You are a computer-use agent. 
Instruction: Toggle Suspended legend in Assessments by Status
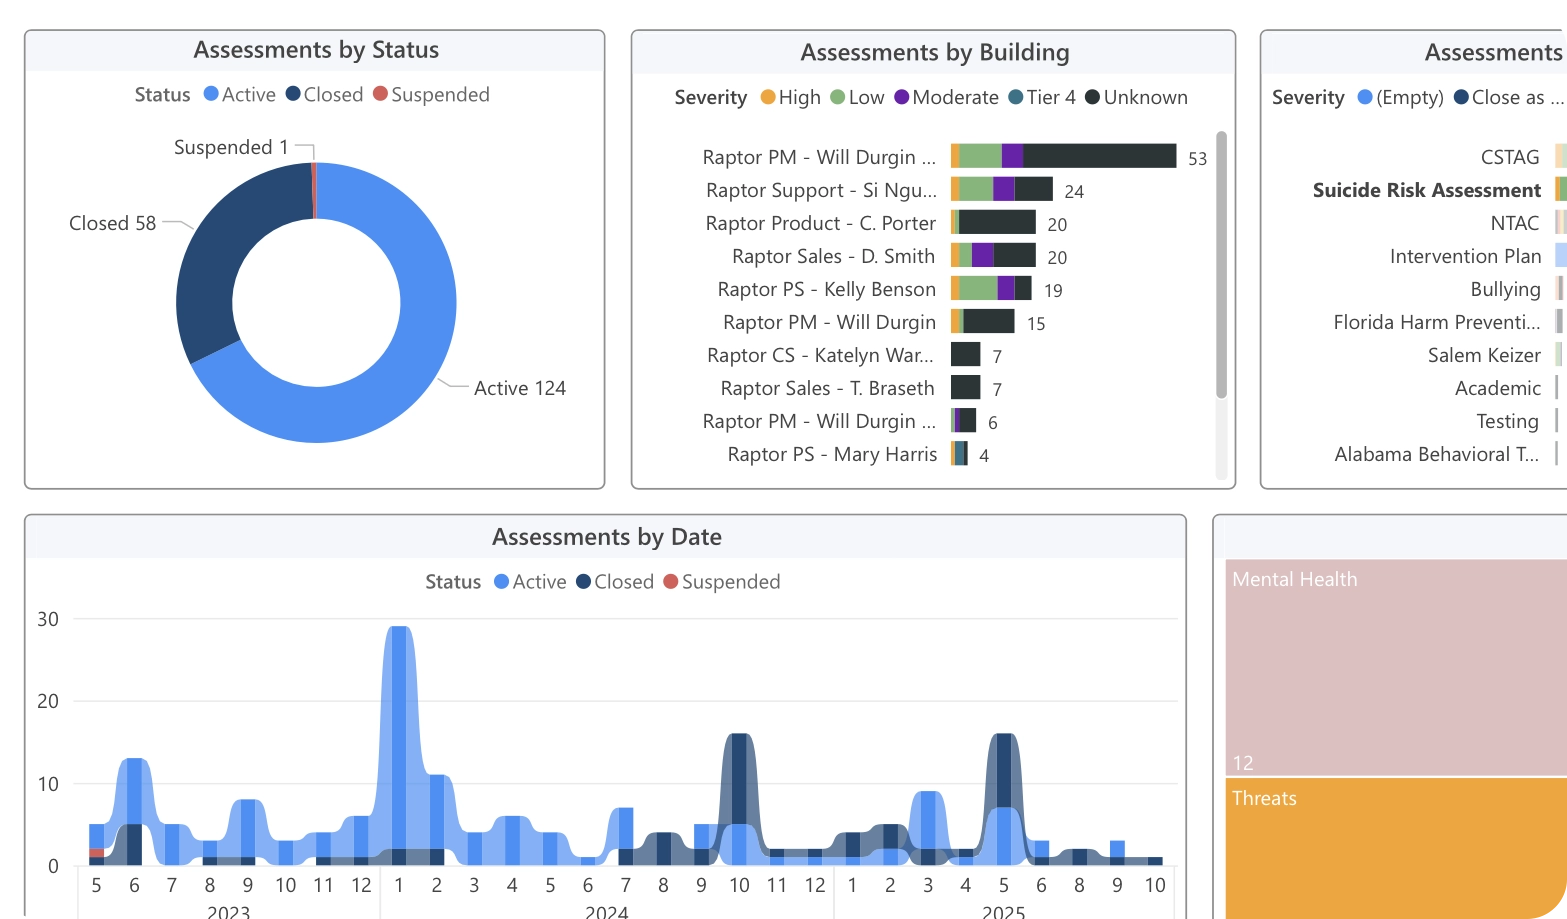(431, 95)
